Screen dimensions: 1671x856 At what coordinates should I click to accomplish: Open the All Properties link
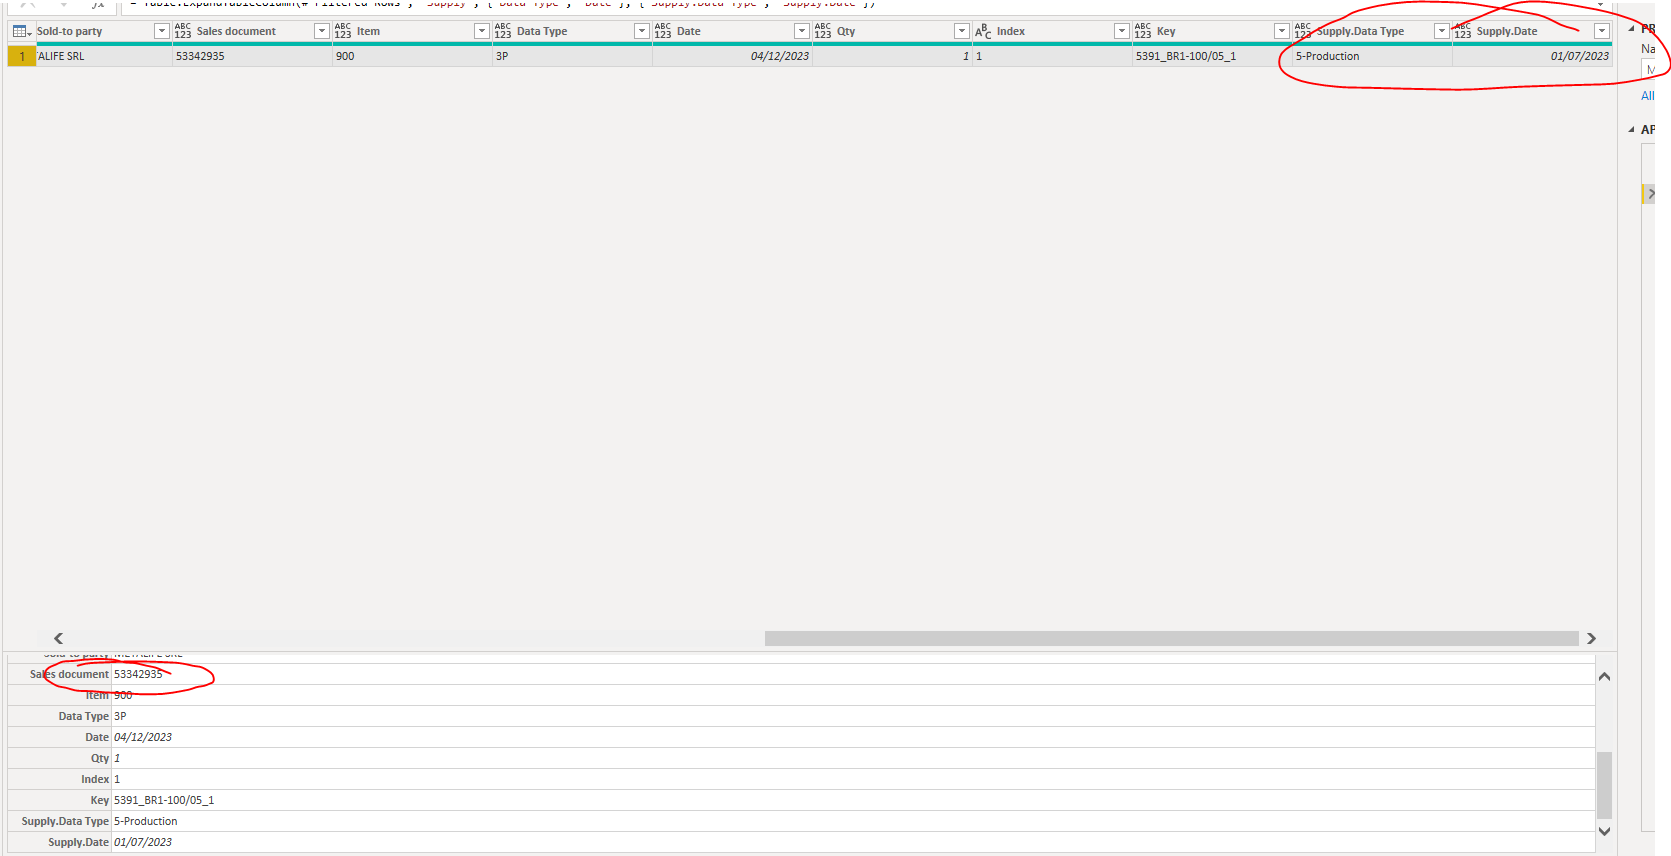(1648, 96)
